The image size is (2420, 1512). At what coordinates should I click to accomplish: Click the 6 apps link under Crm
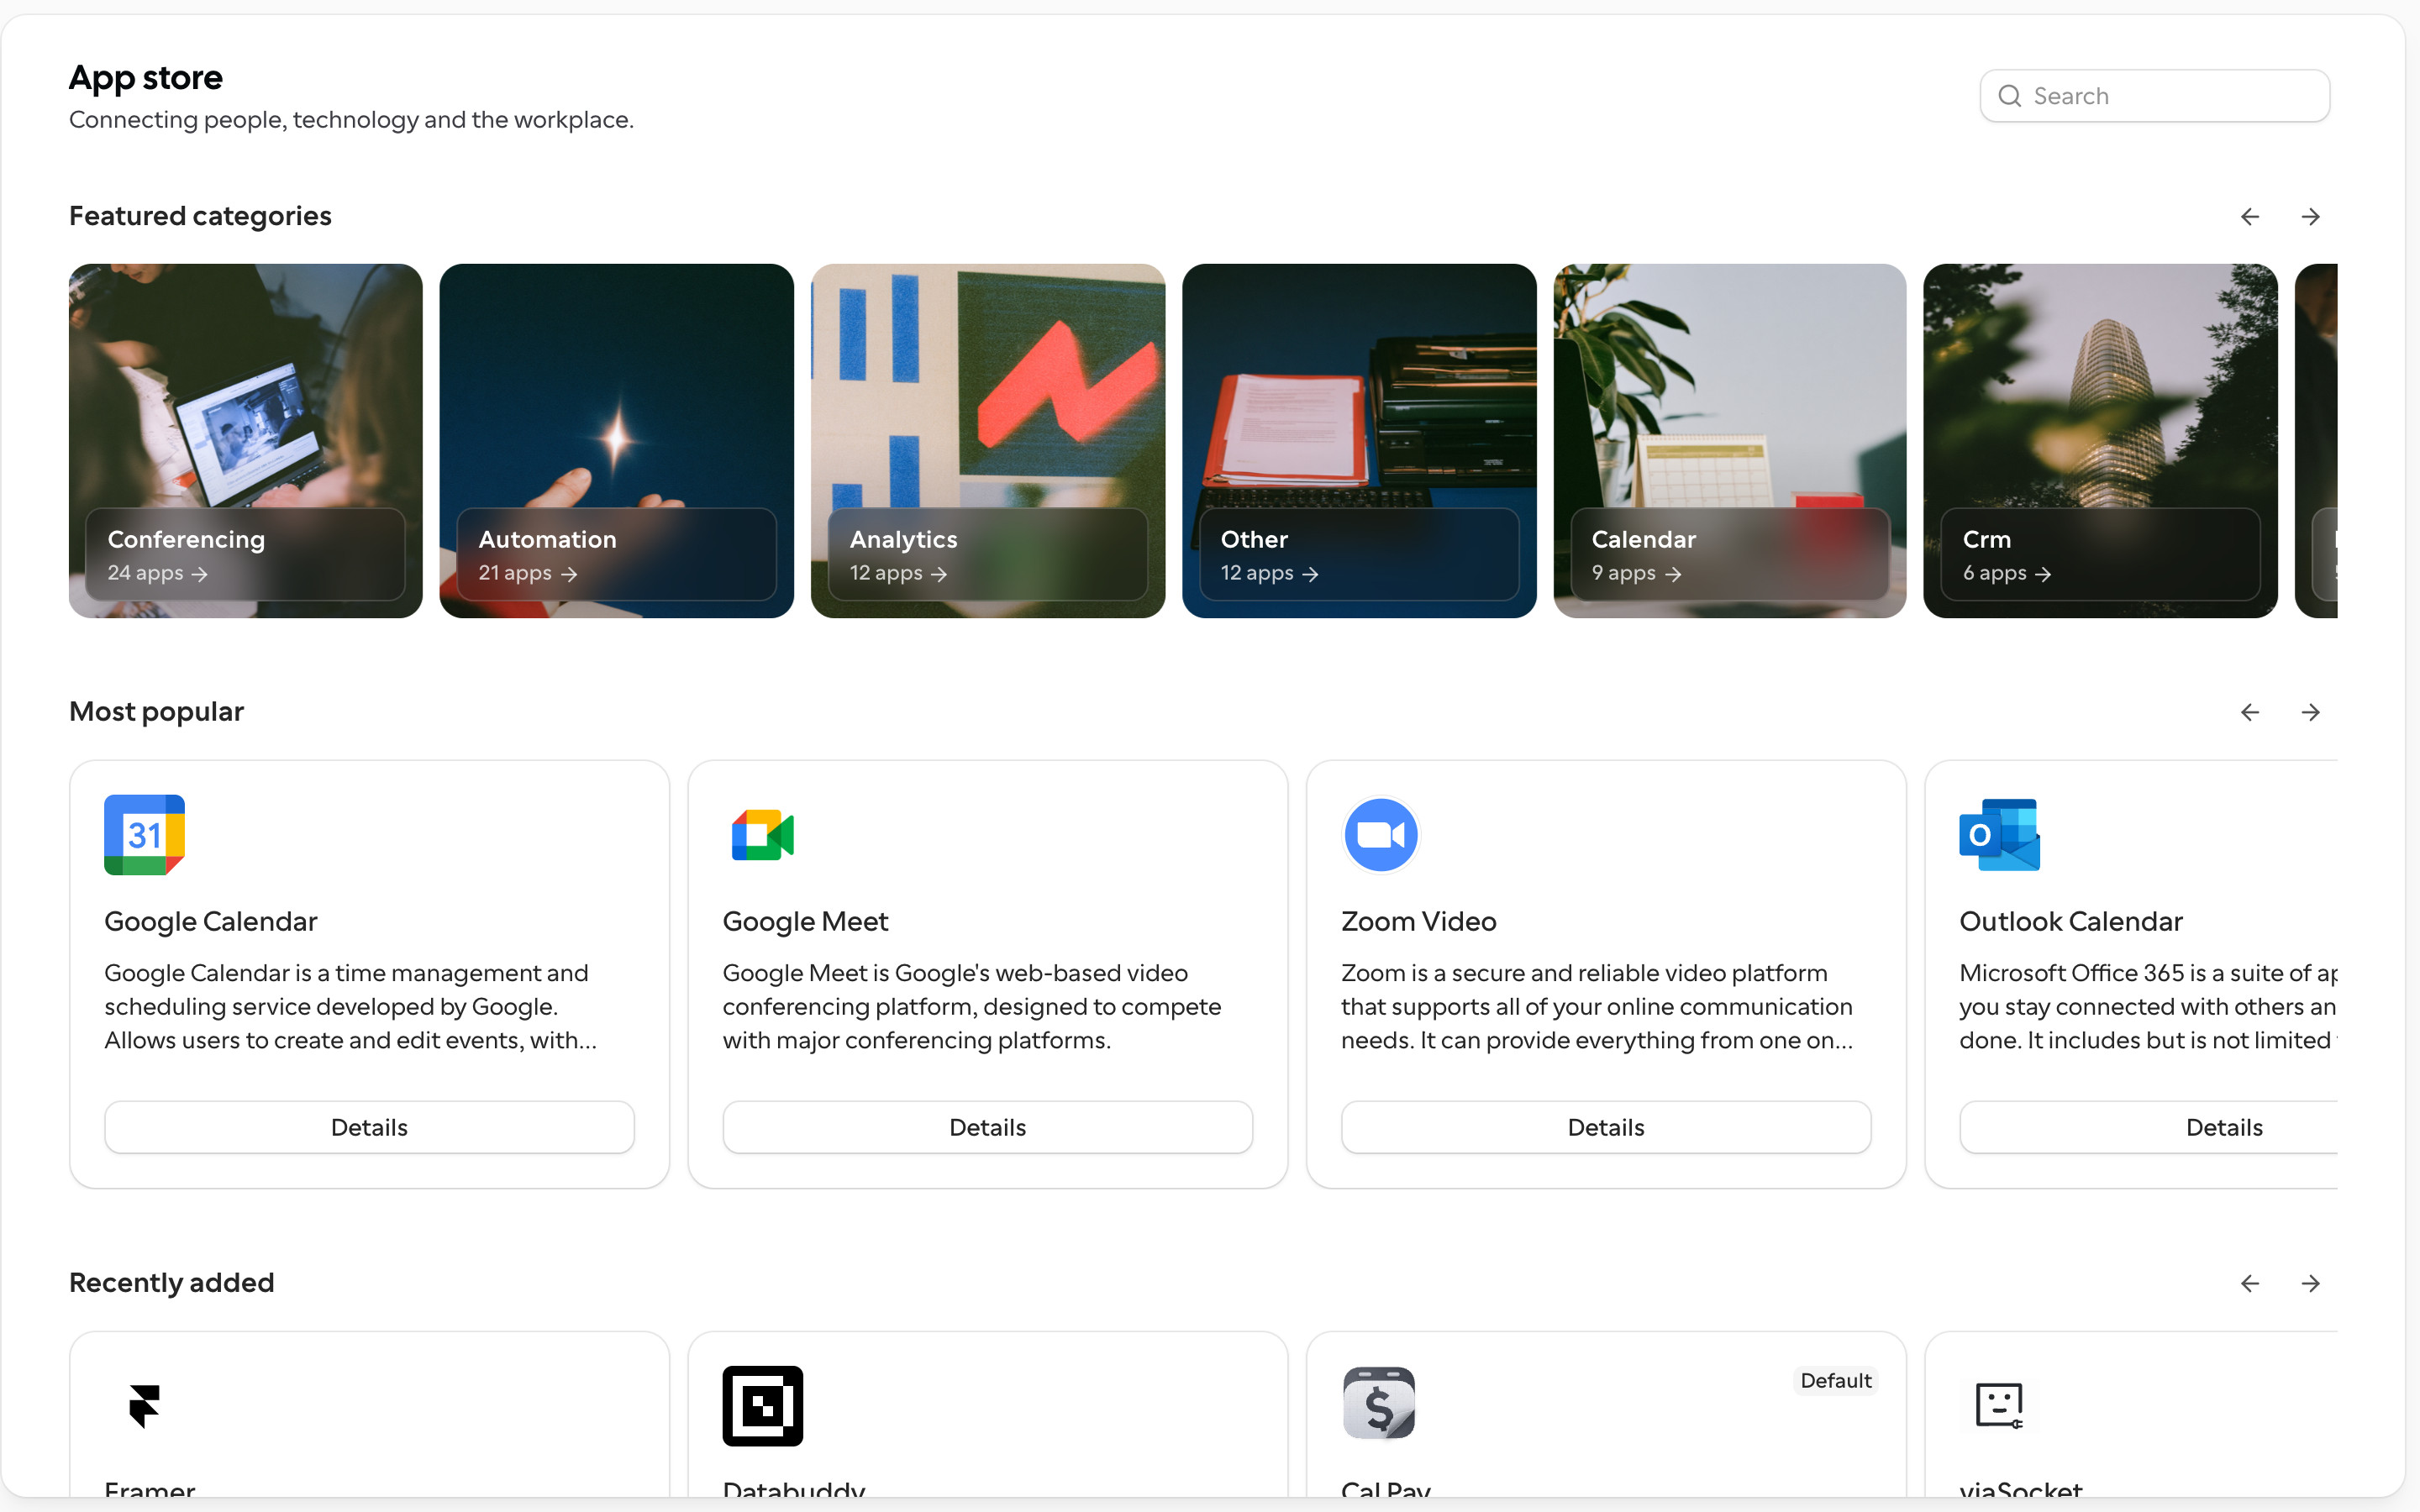(2007, 573)
